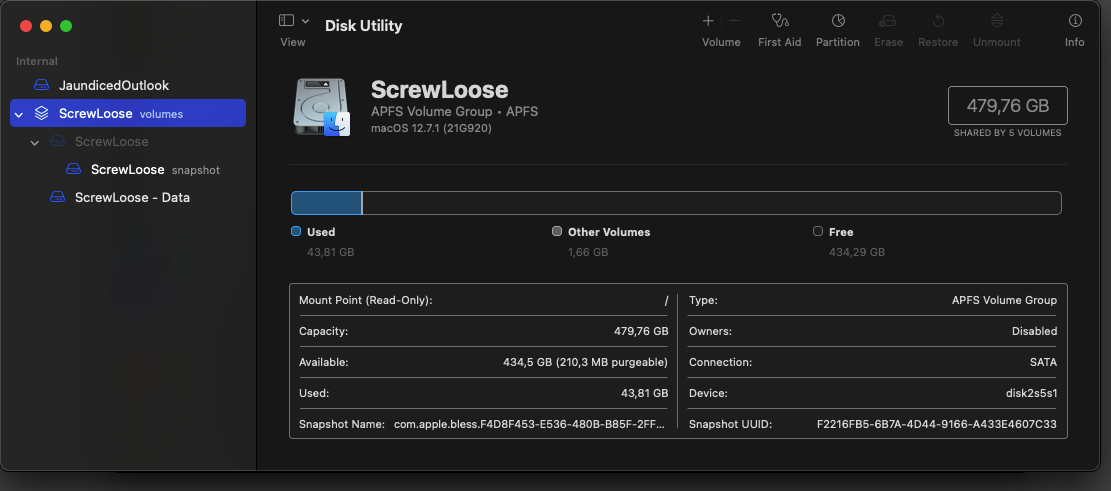1111x491 pixels.
Task: Click the free portion of storage bar
Action: (711, 203)
